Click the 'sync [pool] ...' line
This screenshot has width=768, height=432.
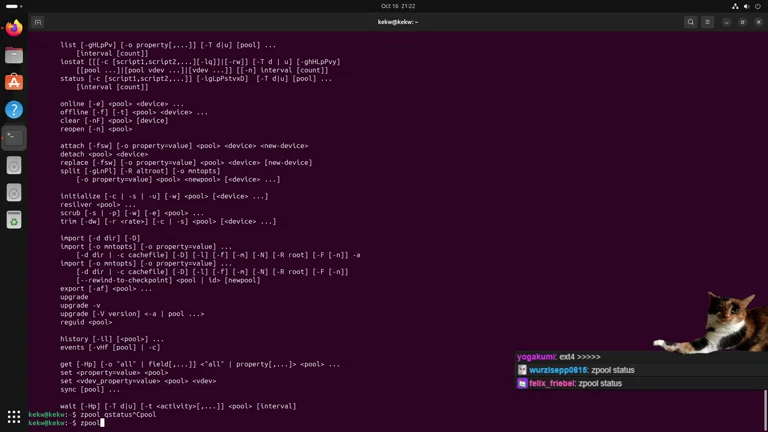point(90,389)
